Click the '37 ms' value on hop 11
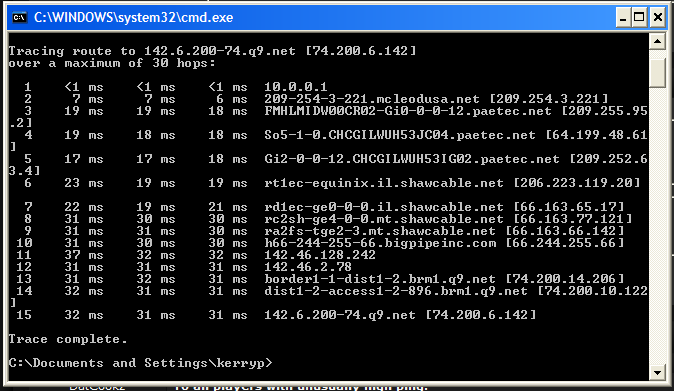674x391 pixels. pyautogui.click(x=84, y=256)
